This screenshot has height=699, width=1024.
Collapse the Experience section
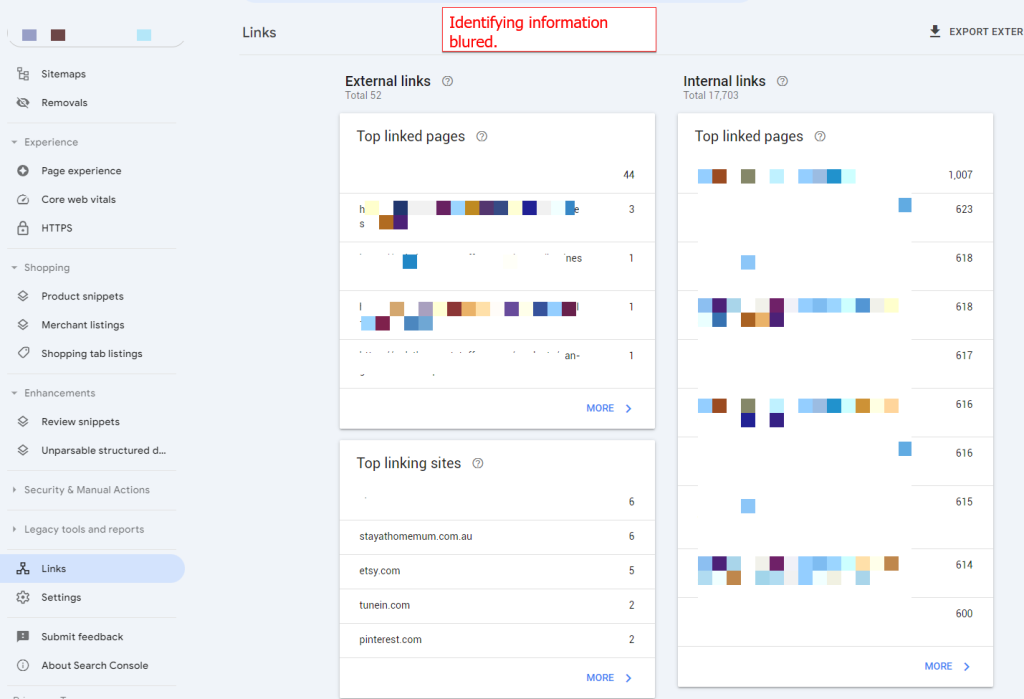[x=14, y=143]
